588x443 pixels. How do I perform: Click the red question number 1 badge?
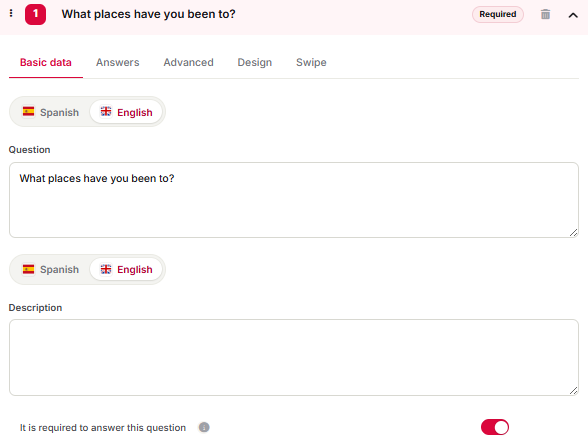coord(35,14)
